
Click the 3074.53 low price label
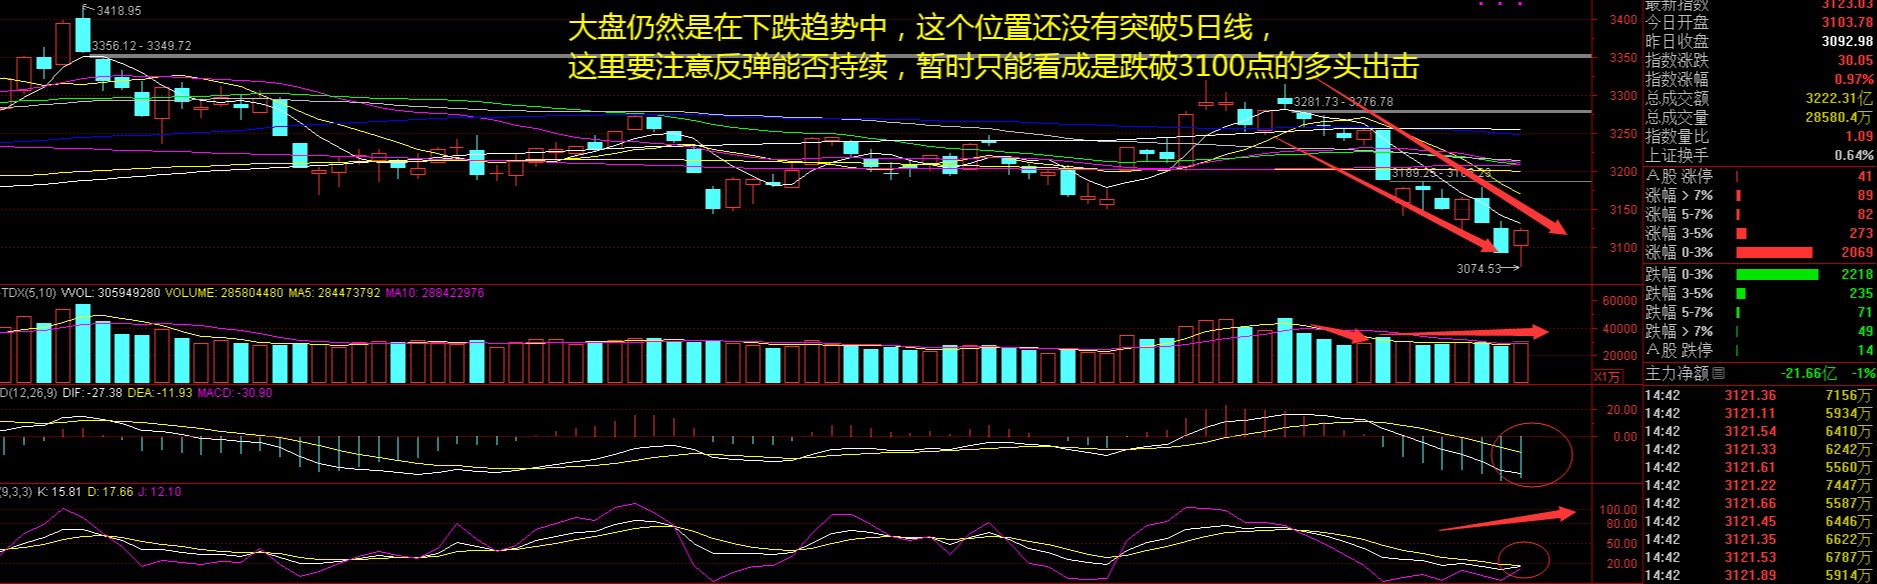click(x=1479, y=268)
